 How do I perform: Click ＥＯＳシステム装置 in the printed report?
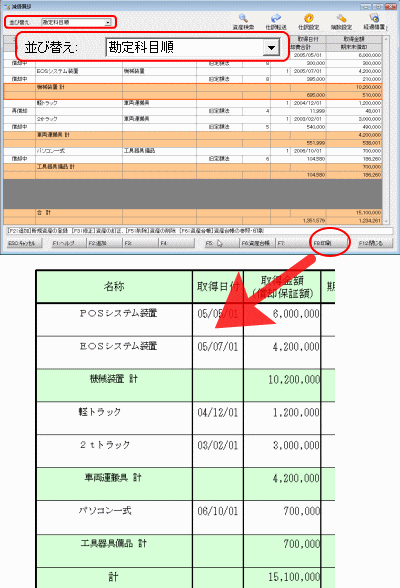click(118, 346)
